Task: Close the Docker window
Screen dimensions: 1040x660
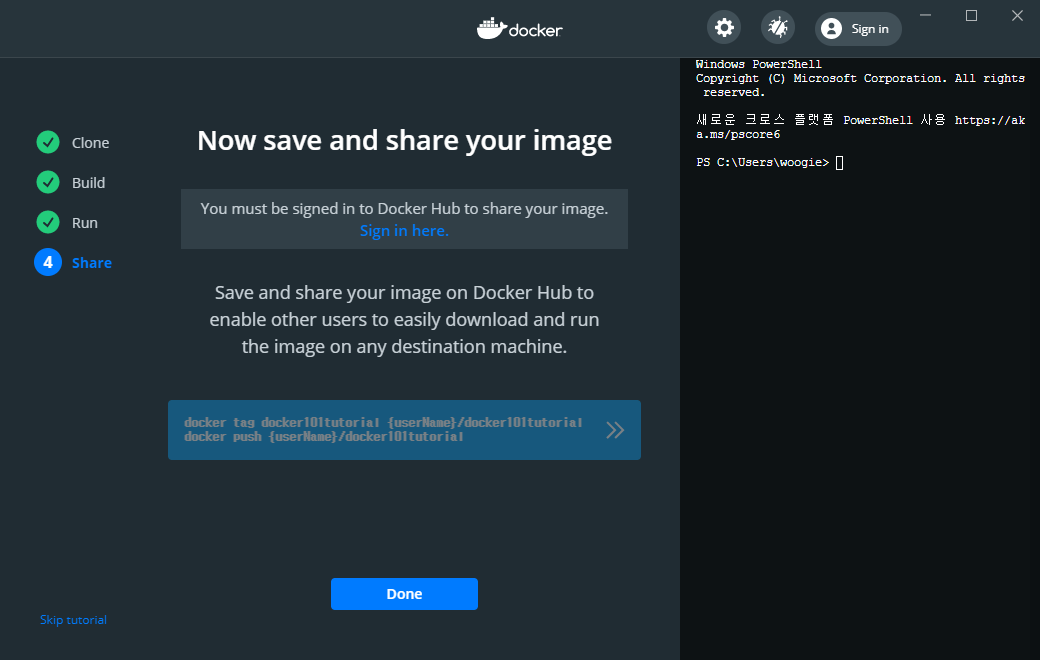Action: tap(1017, 15)
